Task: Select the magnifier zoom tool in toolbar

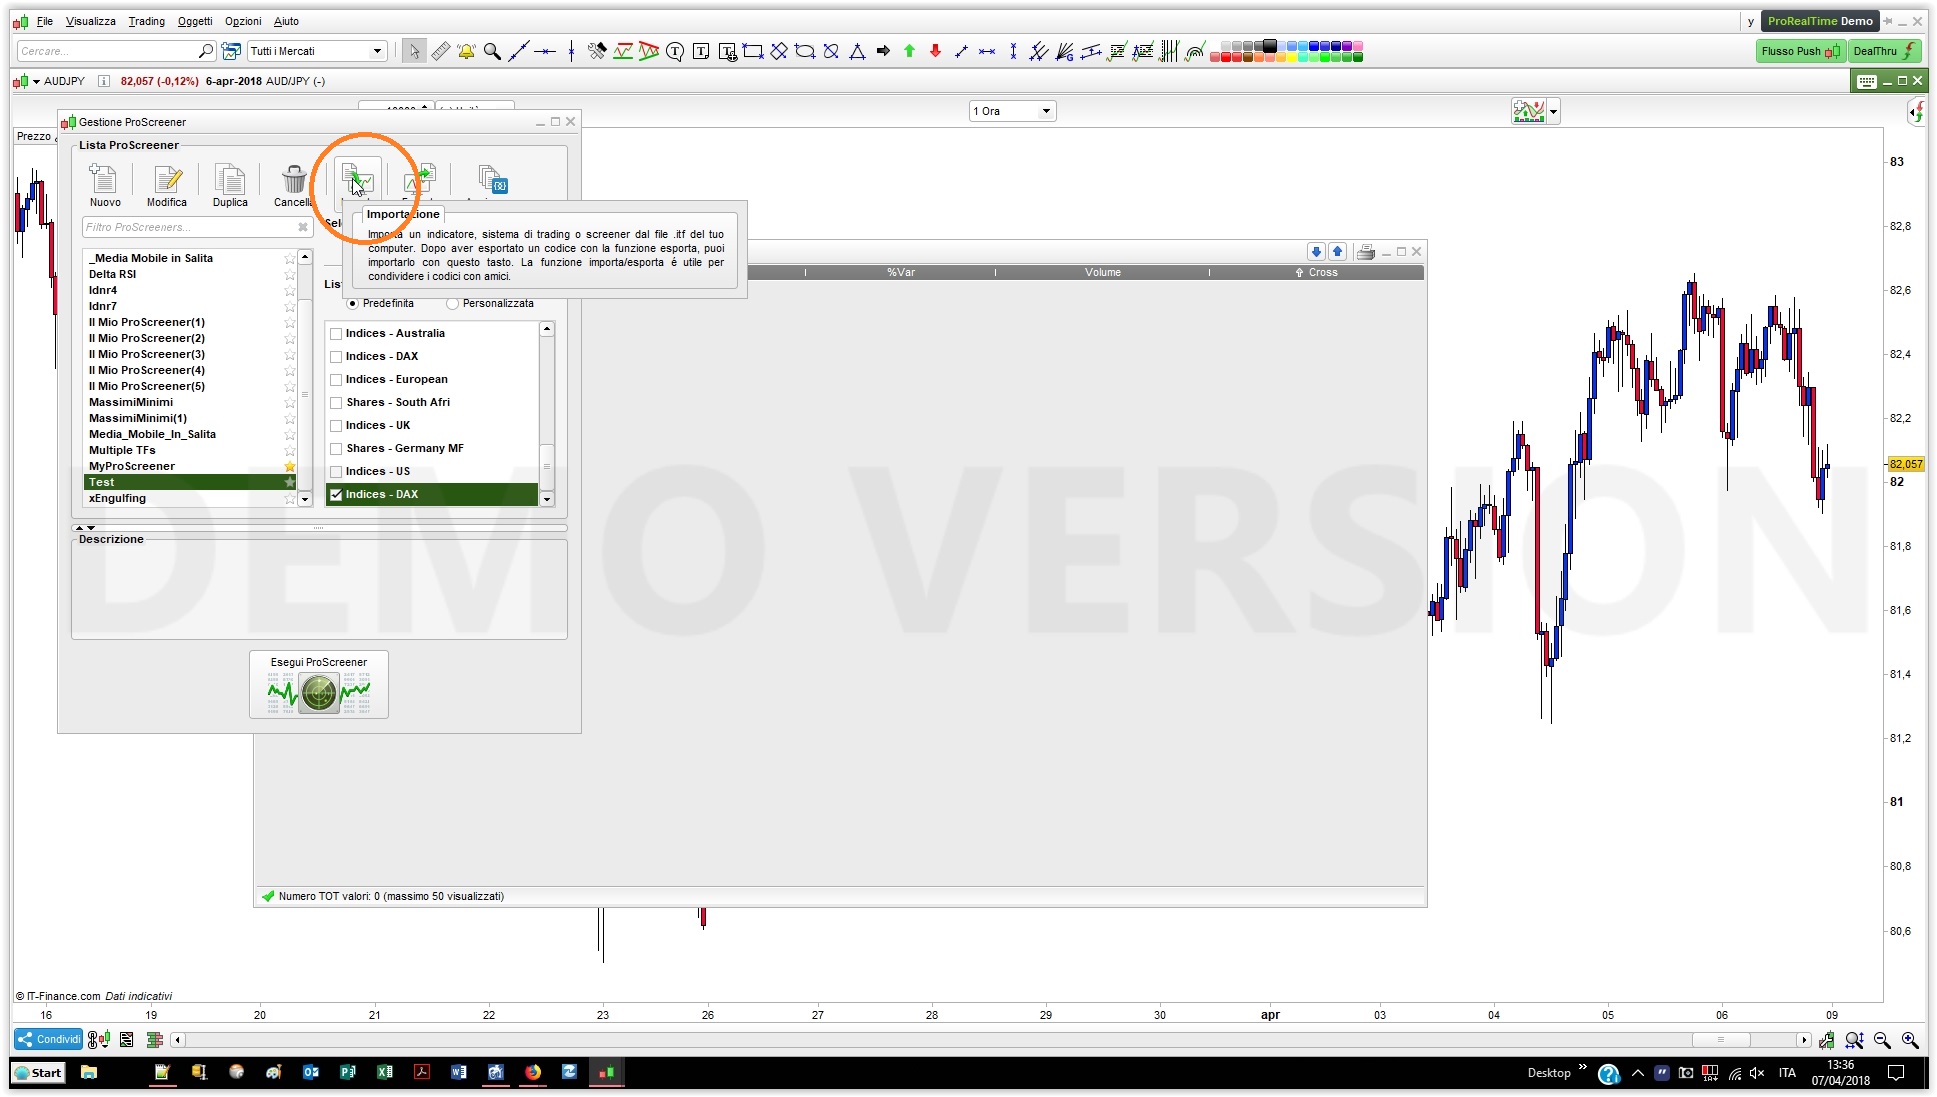Action: click(x=492, y=51)
